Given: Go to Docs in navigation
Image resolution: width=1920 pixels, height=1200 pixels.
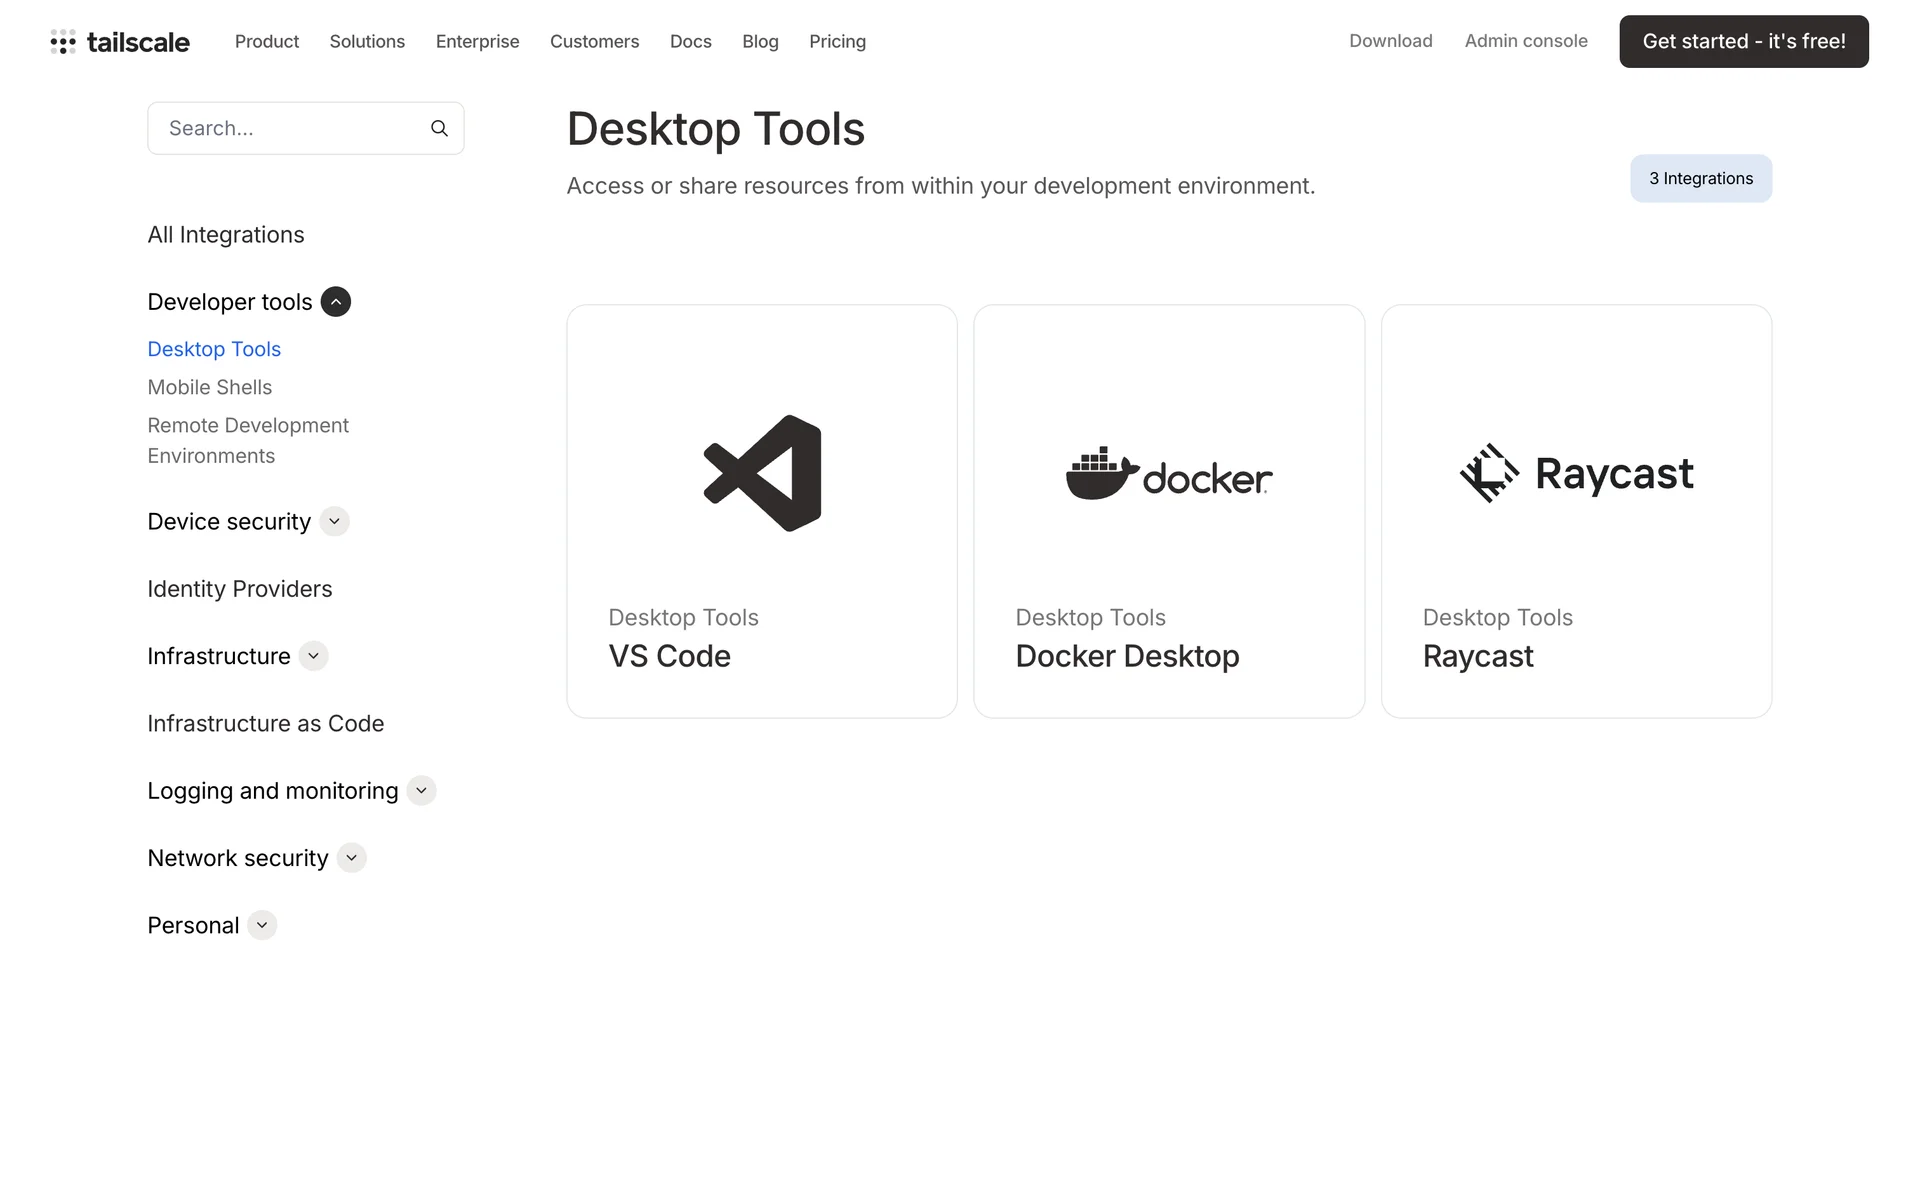Looking at the screenshot, I should 690,41.
